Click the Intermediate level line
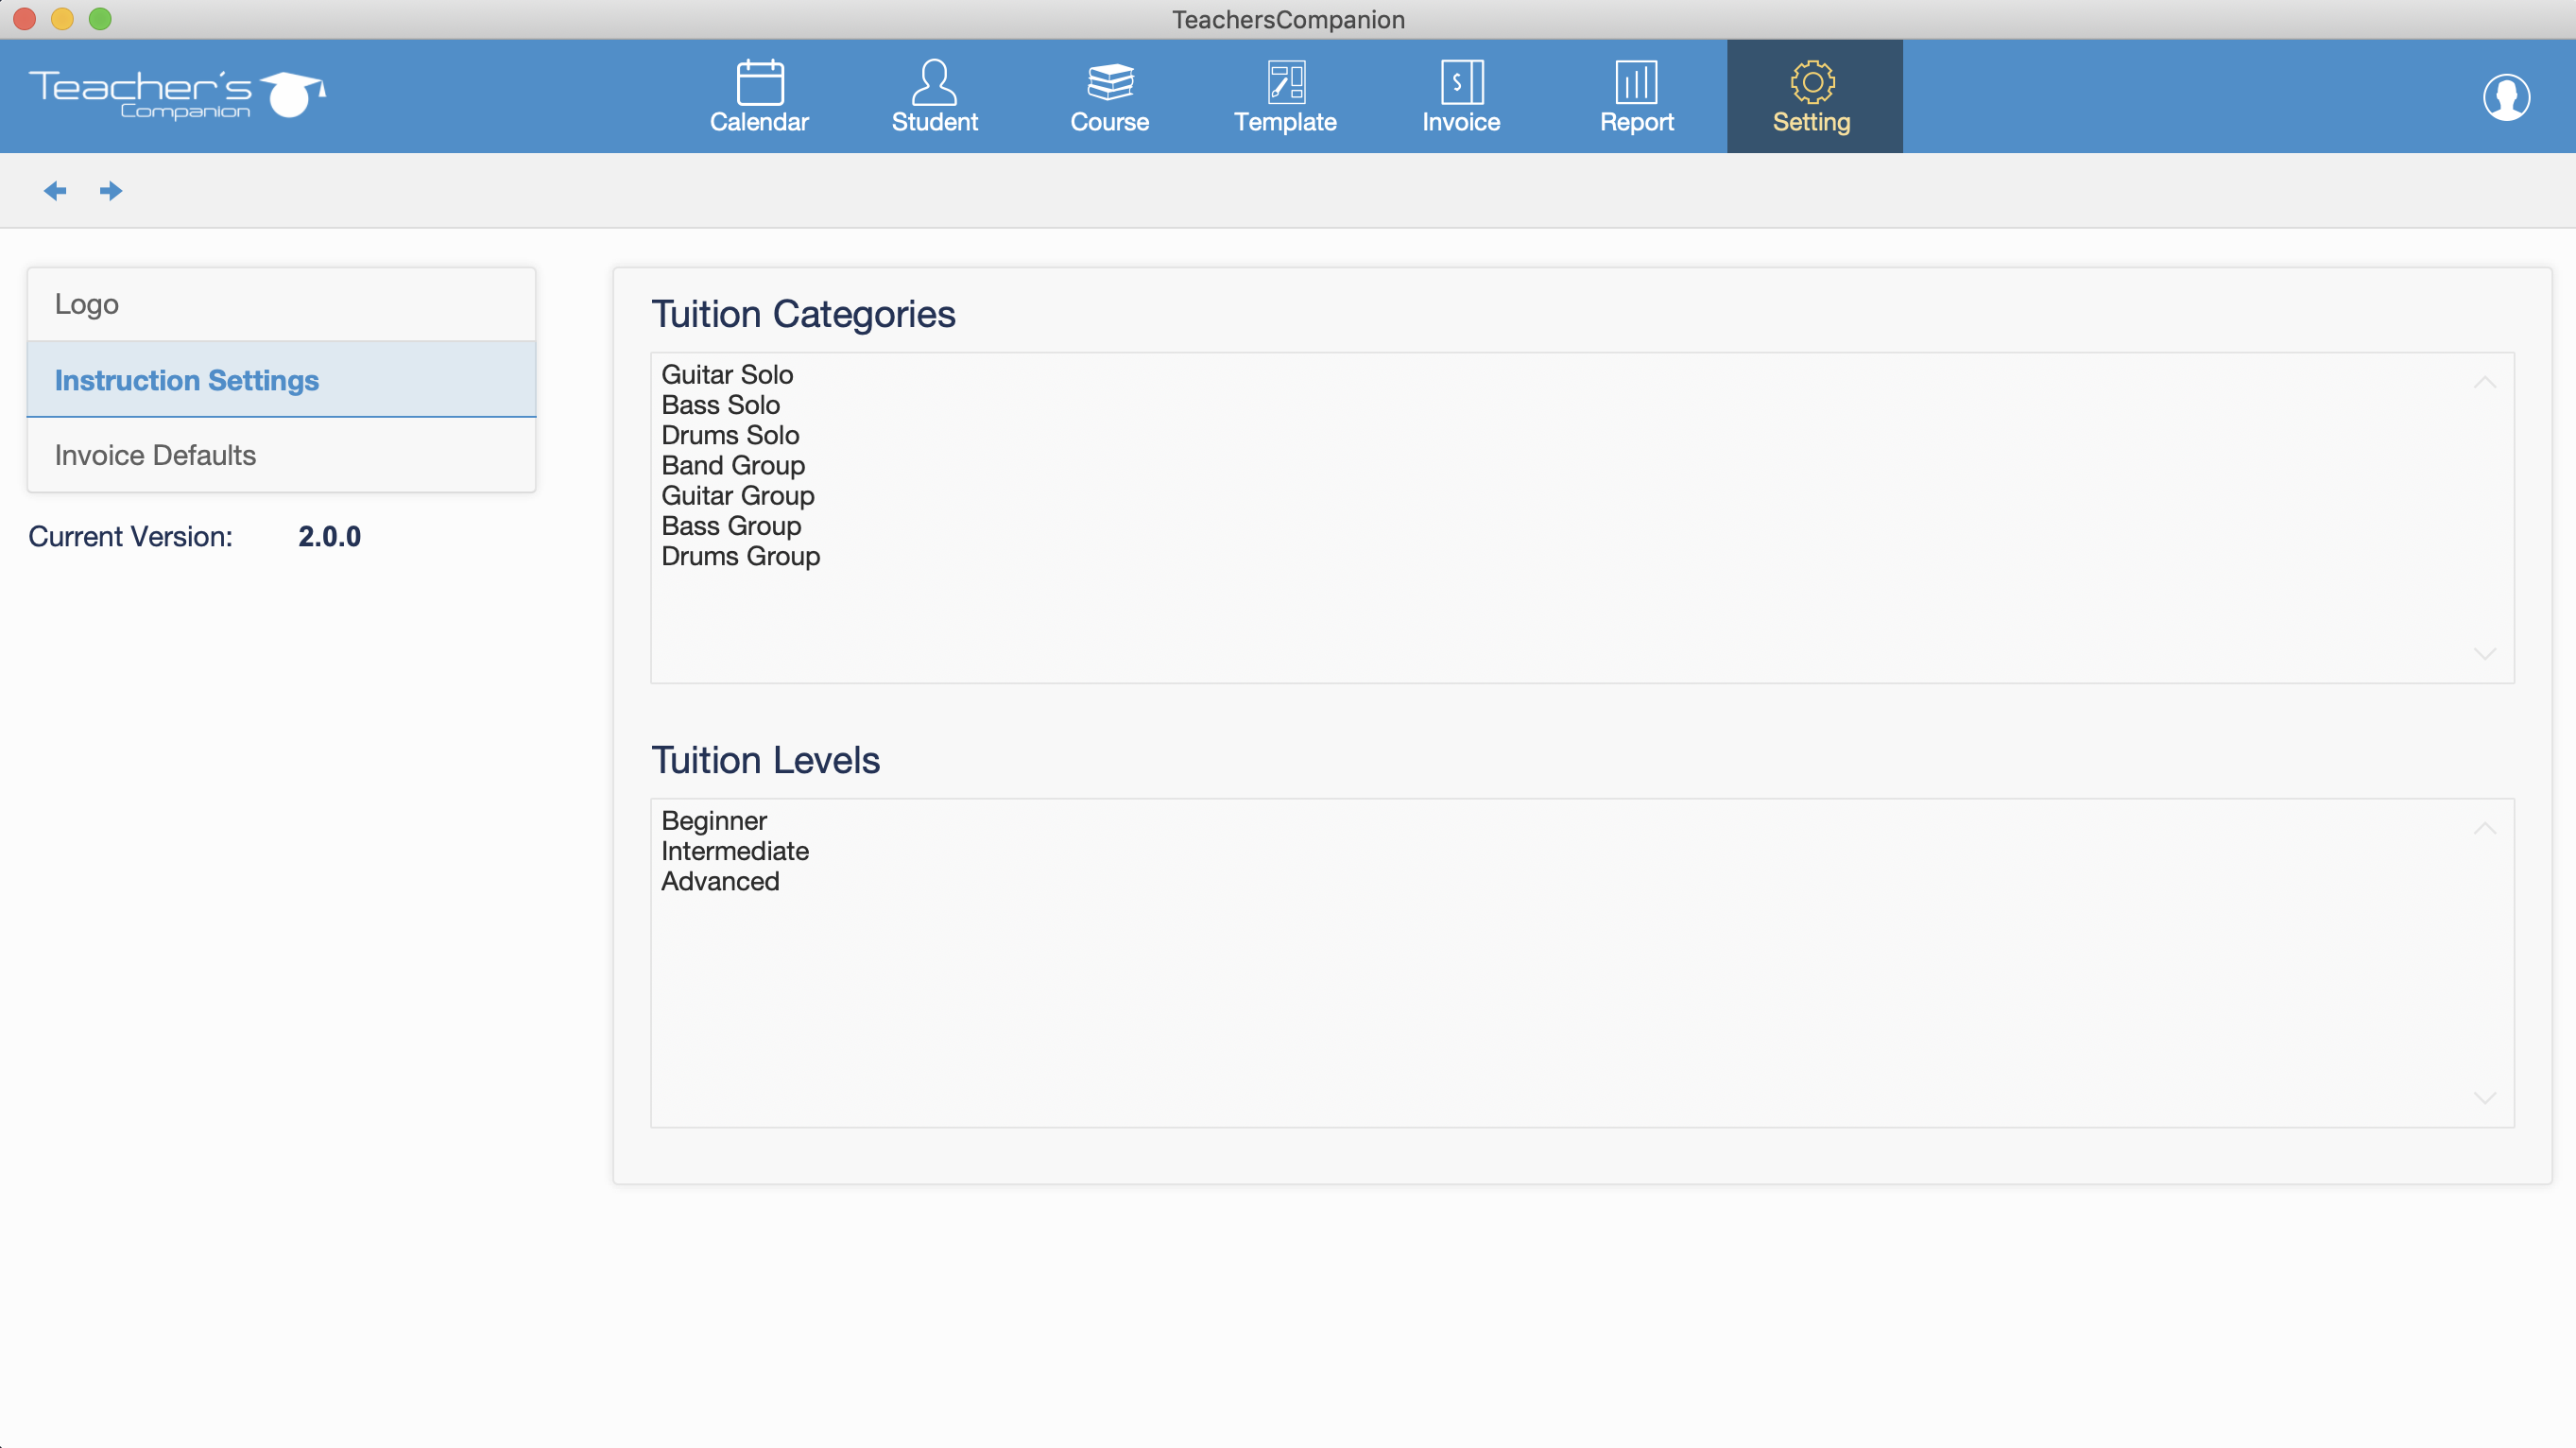This screenshot has width=2576, height=1448. (x=735, y=850)
